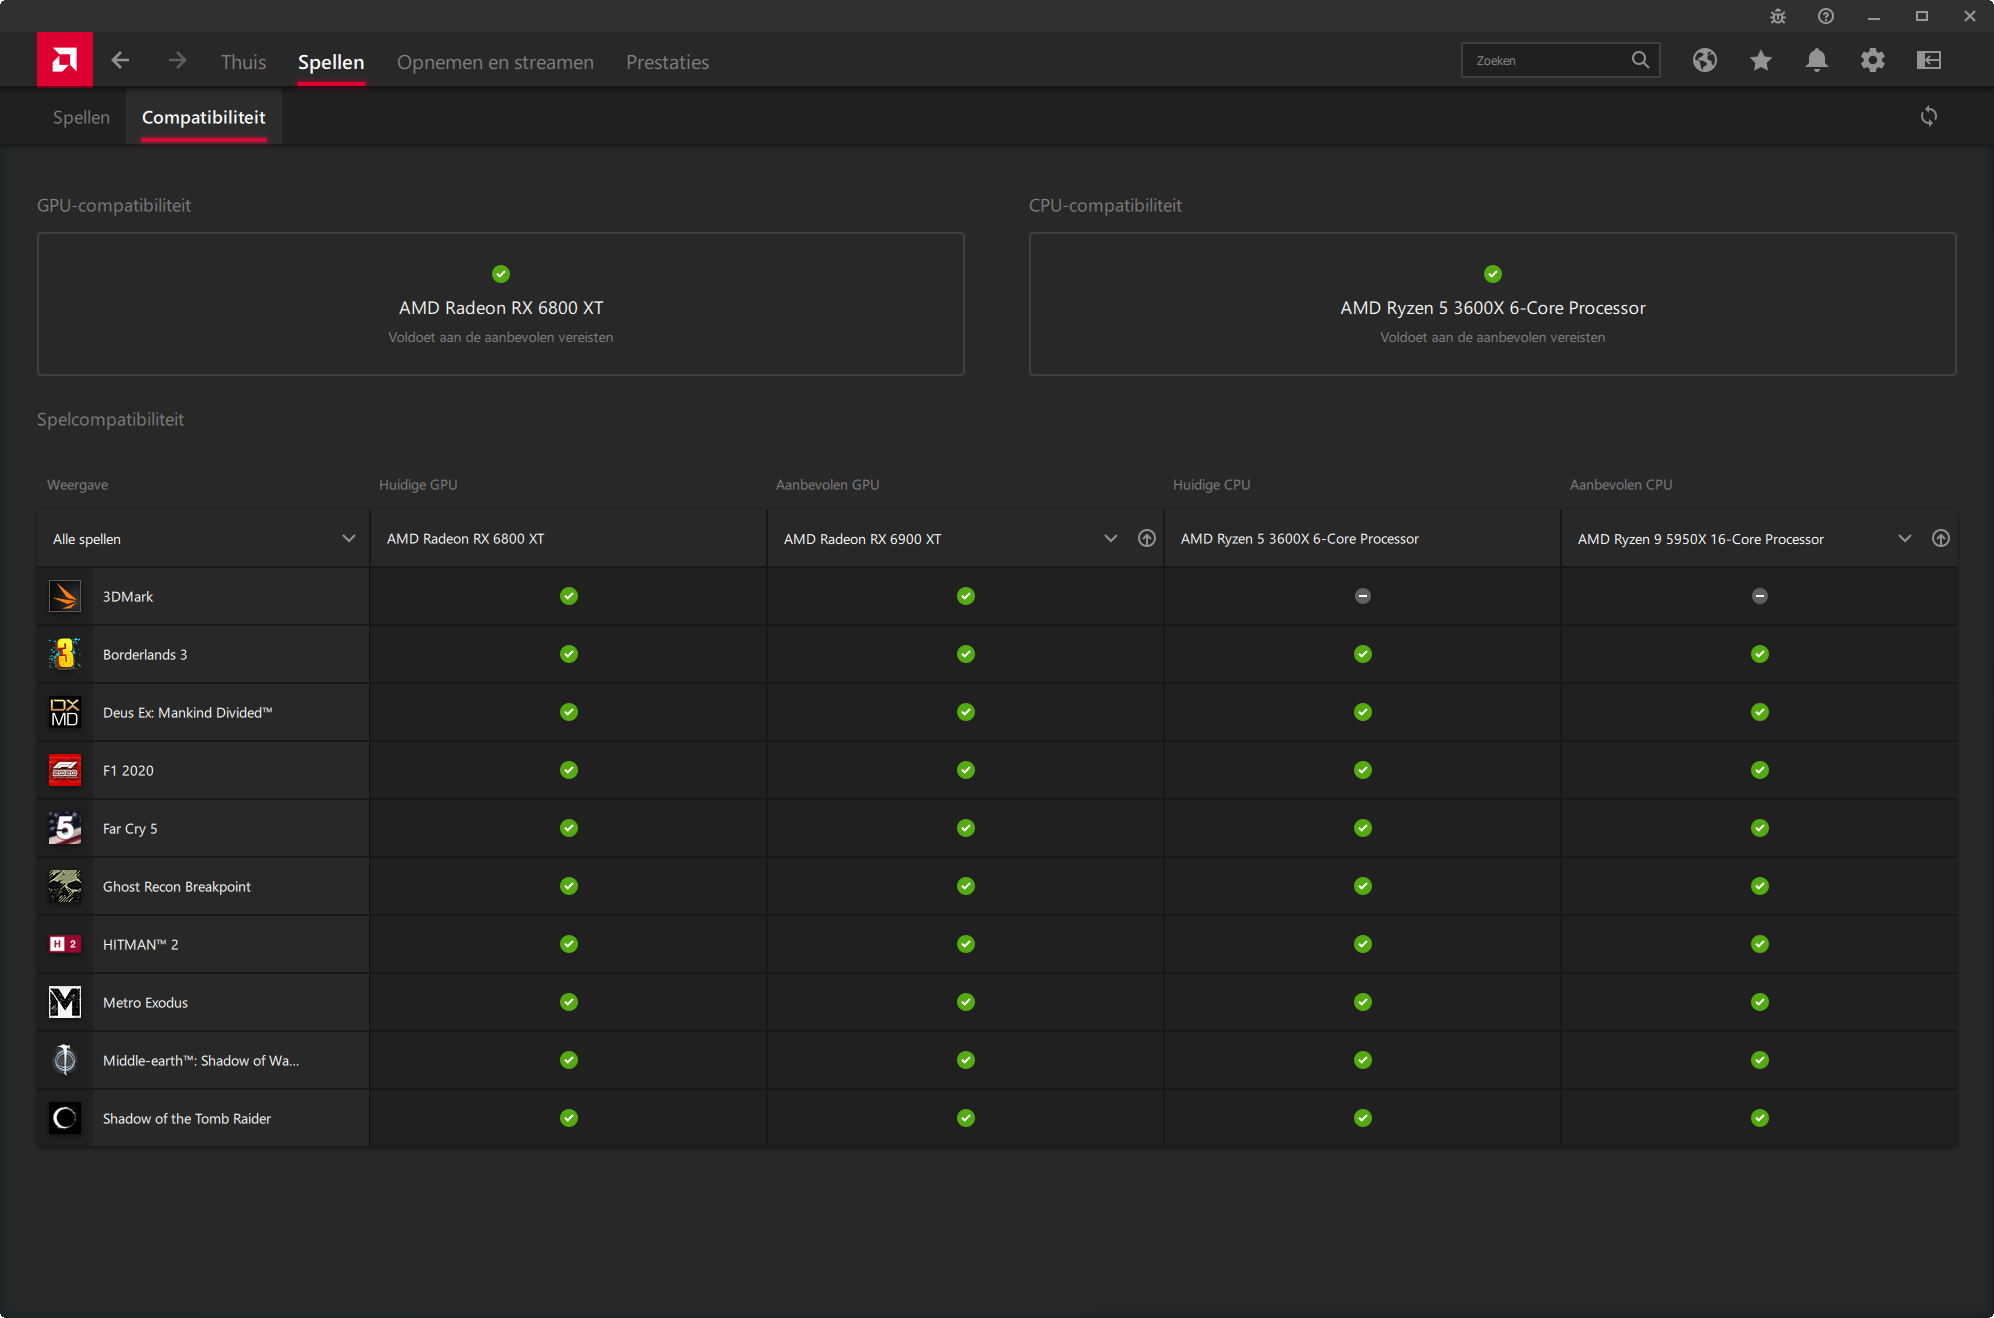Image resolution: width=1994 pixels, height=1318 pixels.
Task: Expand the Aanbevolen GPU RX 6900 XT dropdown
Action: point(1110,539)
